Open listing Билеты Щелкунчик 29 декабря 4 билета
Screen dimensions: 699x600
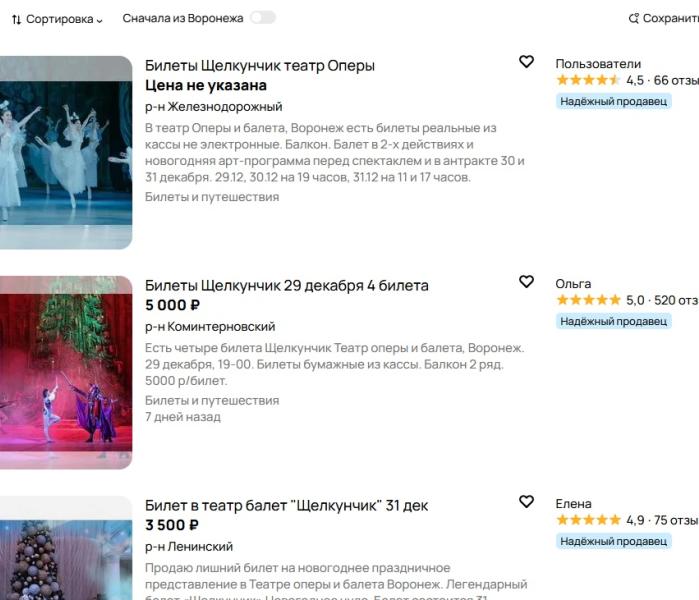tap(286, 286)
